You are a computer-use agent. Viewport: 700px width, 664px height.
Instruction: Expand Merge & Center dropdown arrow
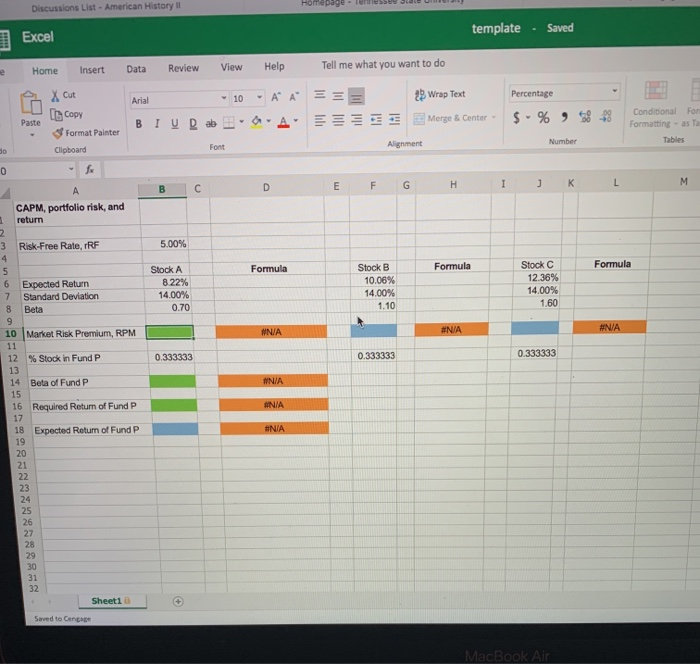point(494,117)
